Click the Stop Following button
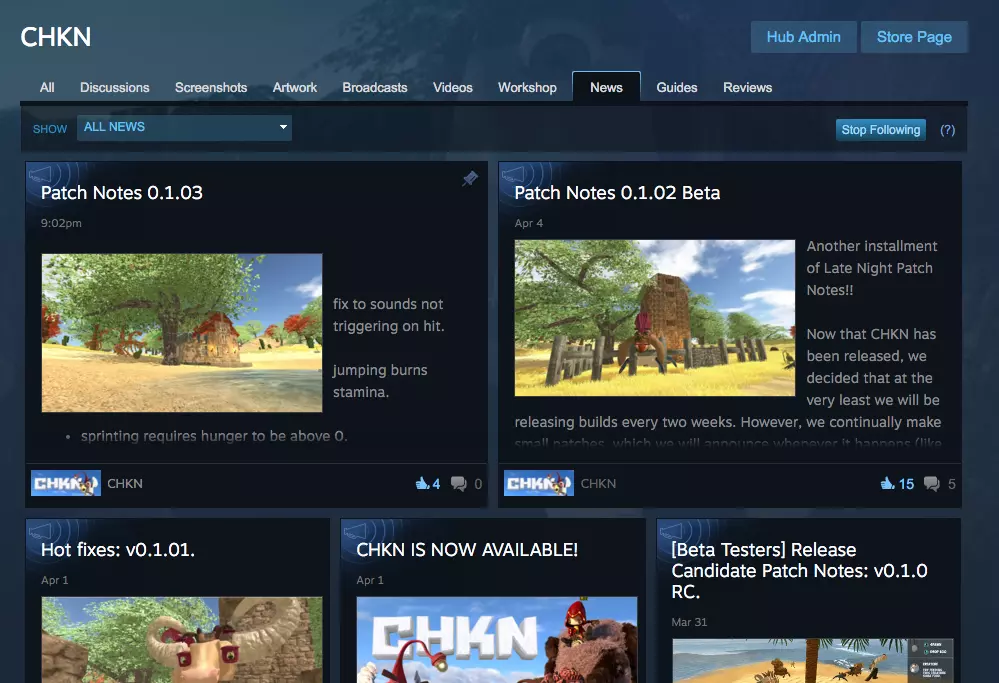This screenshot has width=999, height=683. point(880,130)
